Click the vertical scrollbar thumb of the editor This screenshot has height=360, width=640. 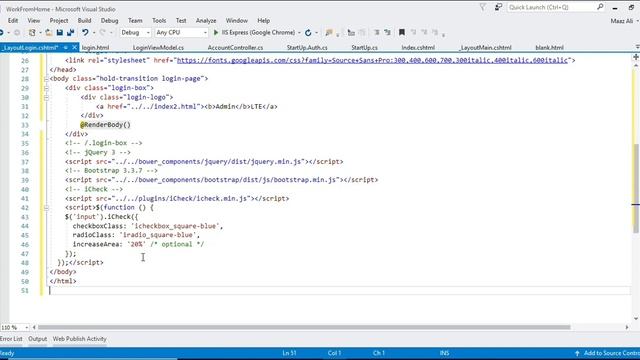click(636, 188)
